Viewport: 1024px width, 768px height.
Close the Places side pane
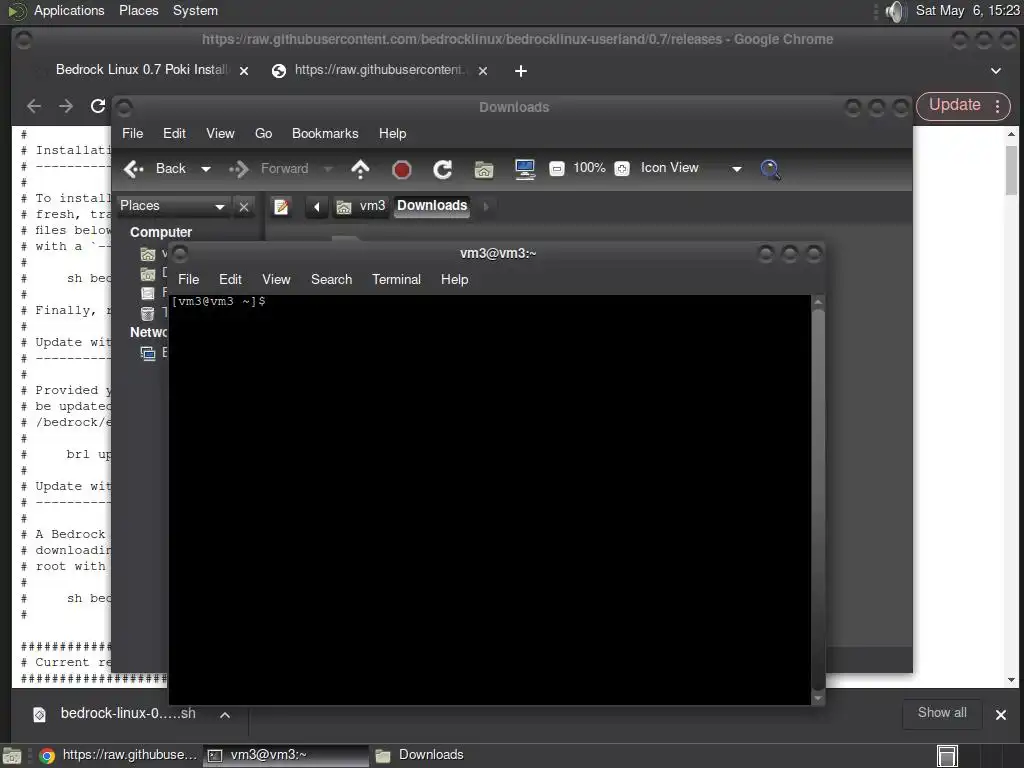tap(244, 206)
